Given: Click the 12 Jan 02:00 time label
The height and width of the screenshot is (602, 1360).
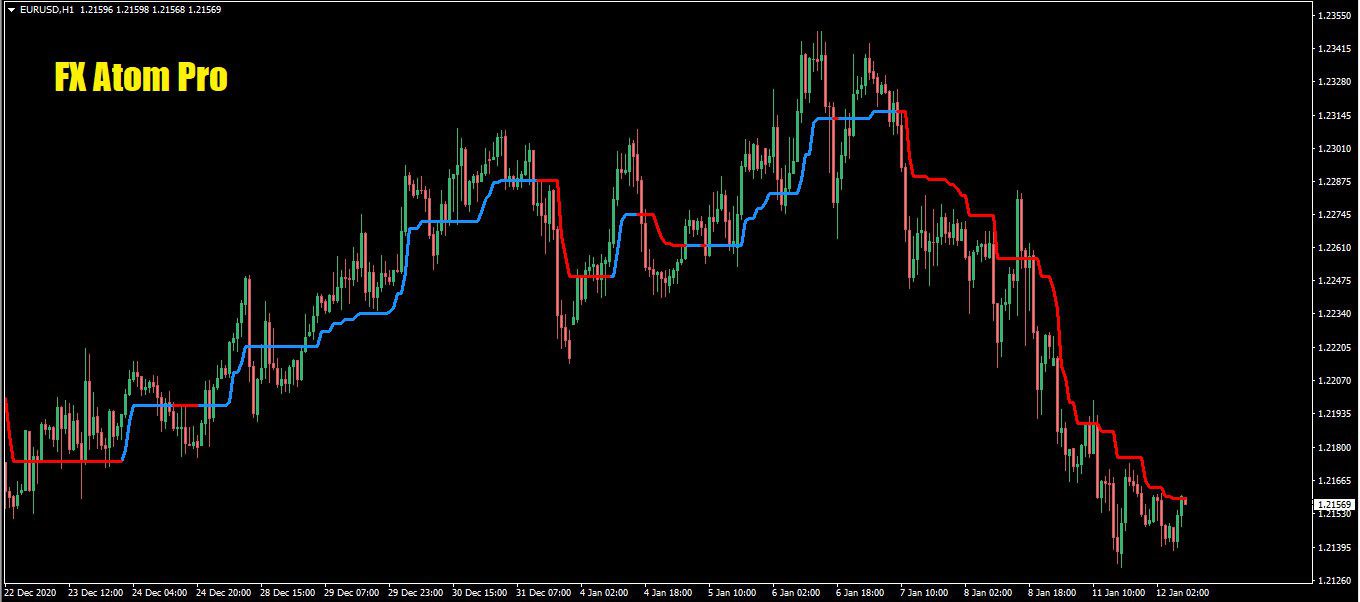Looking at the screenshot, I should pos(1182,592).
